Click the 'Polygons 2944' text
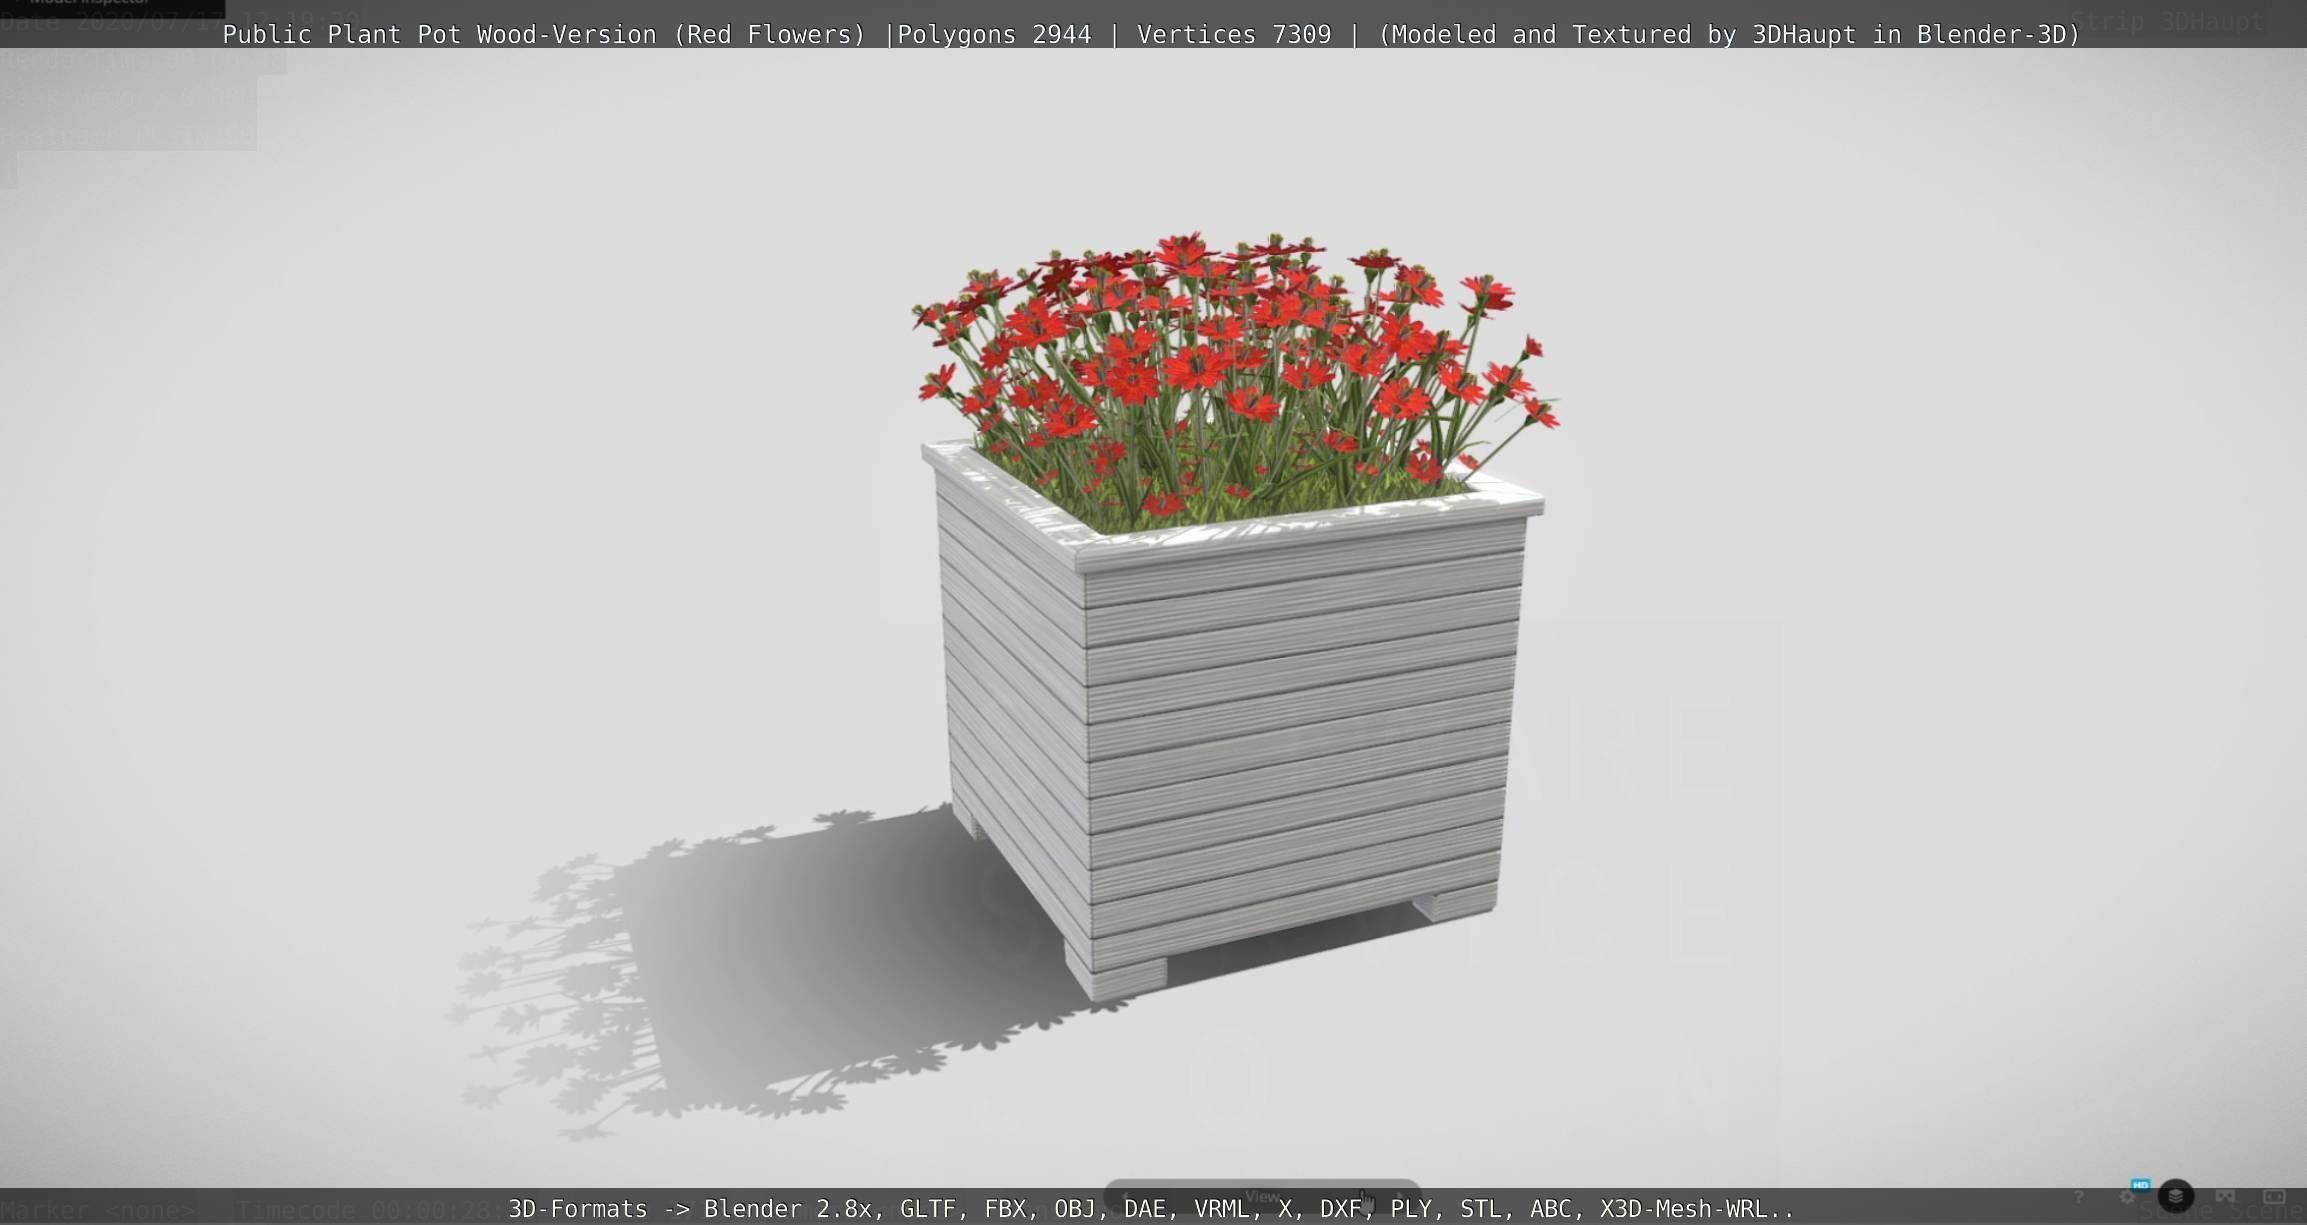 994,35
